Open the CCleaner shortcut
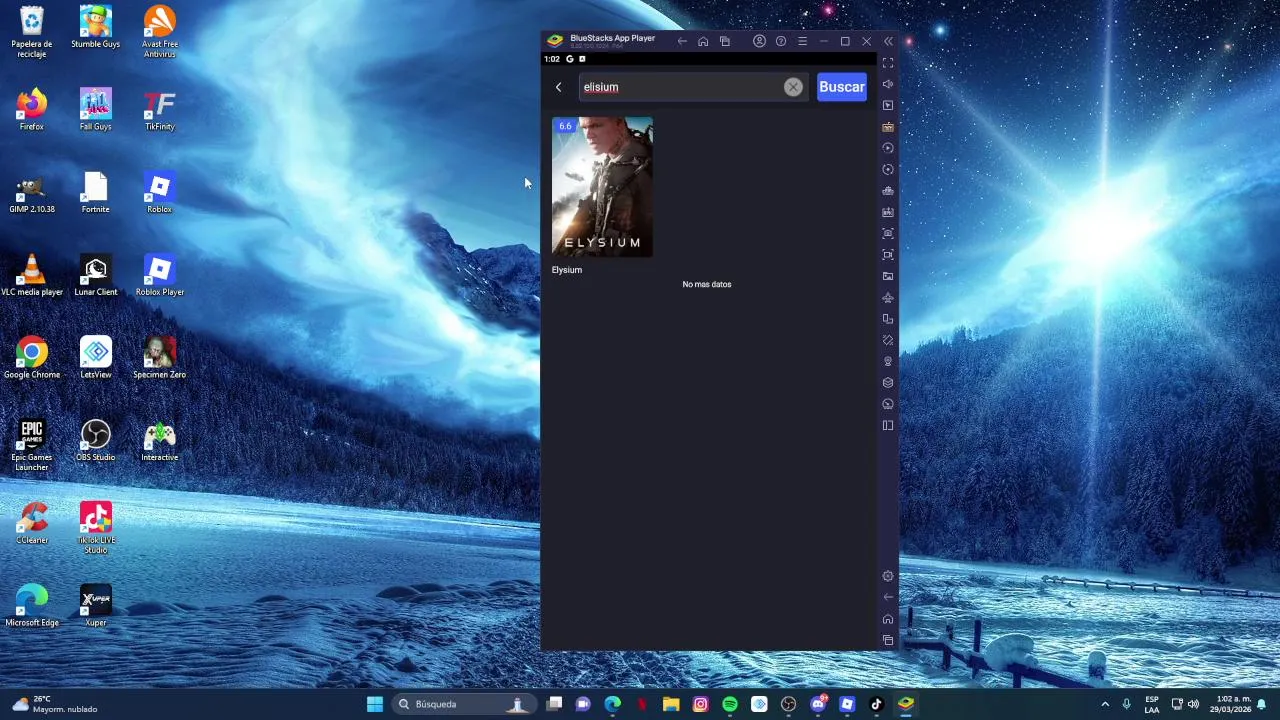 [32, 524]
